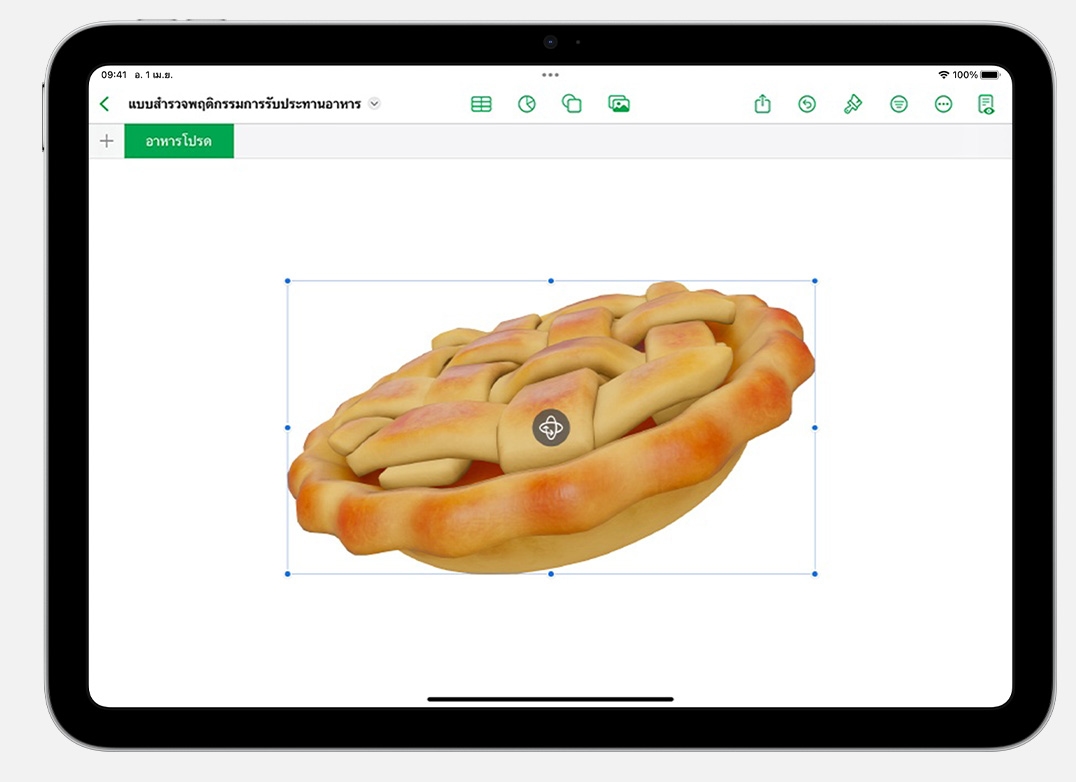1076x782 pixels.
Task: Open the organize and filter options
Action: 899,104
